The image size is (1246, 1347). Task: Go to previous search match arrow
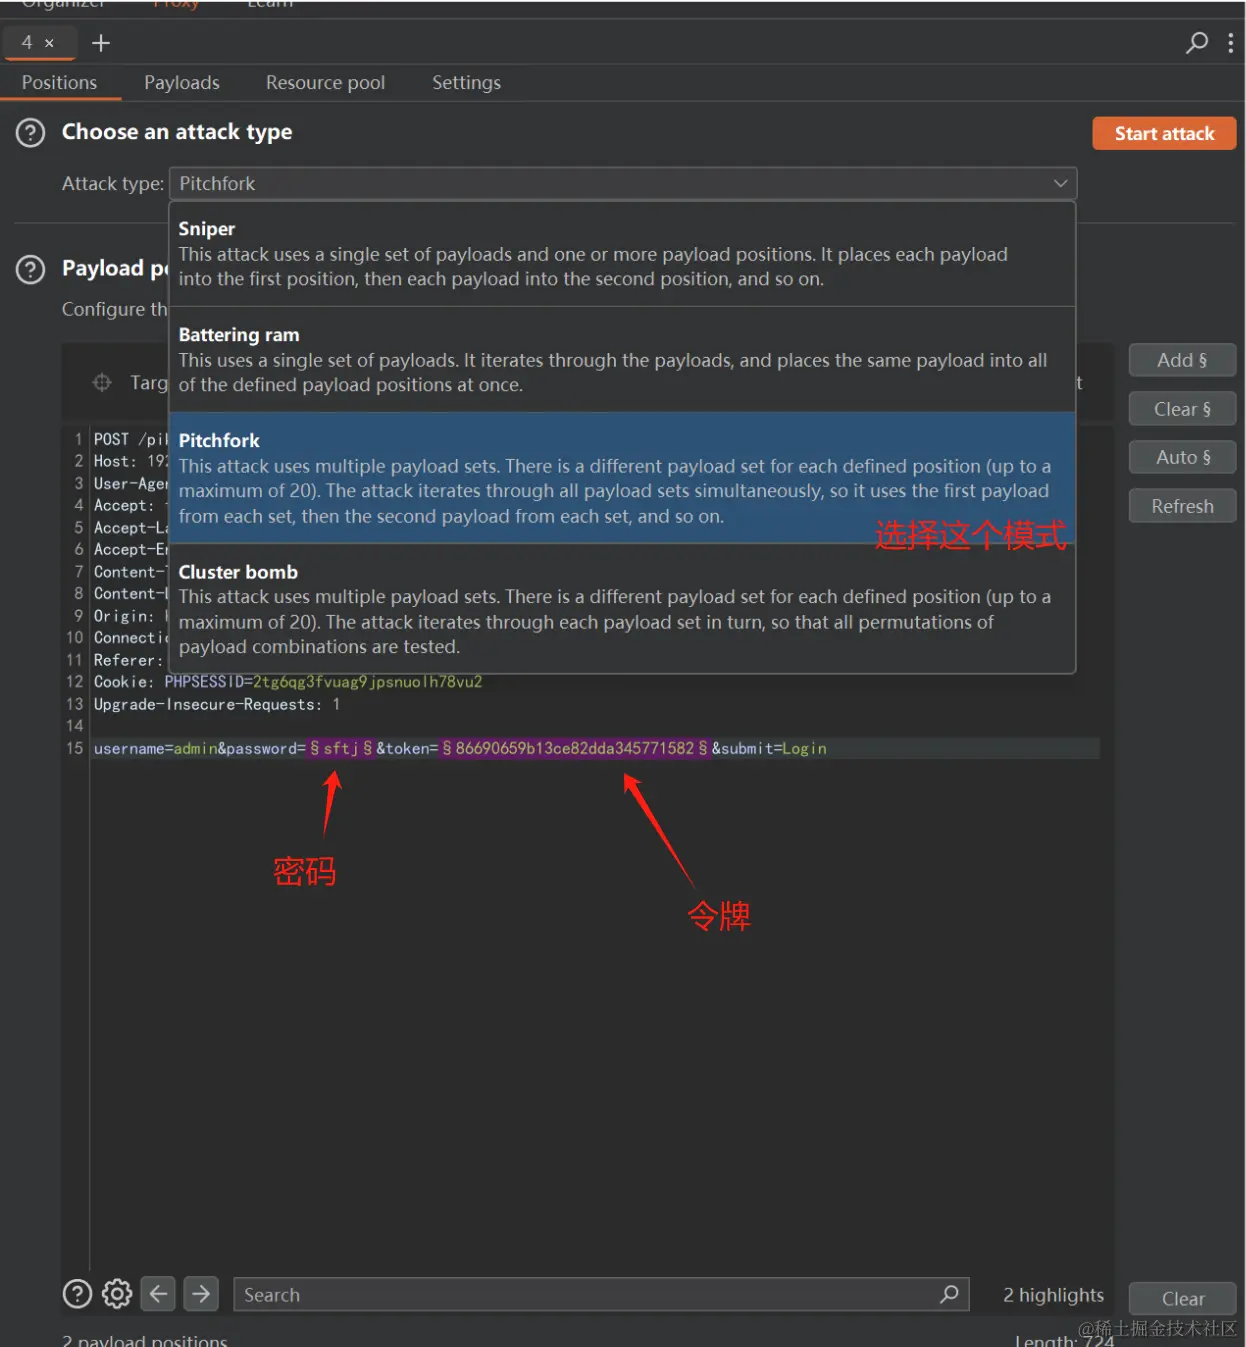[x=159, y=1294]
